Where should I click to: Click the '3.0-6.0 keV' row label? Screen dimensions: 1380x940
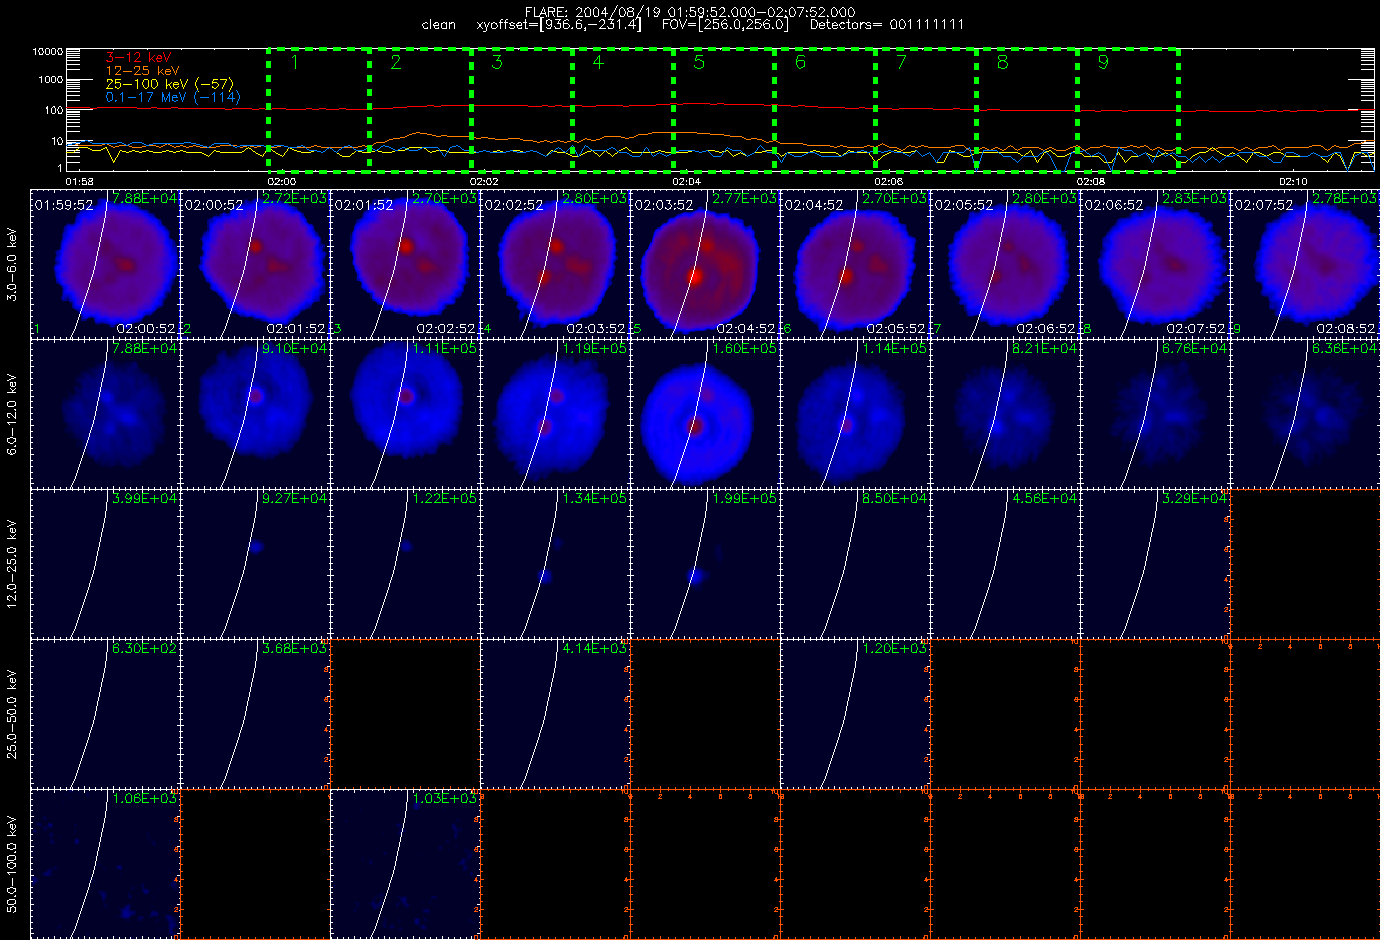point(12,264)
